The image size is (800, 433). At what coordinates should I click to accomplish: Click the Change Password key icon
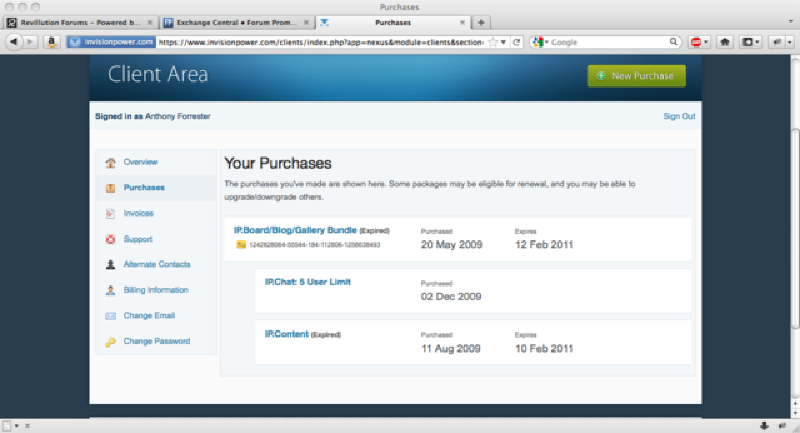point(110,342)
